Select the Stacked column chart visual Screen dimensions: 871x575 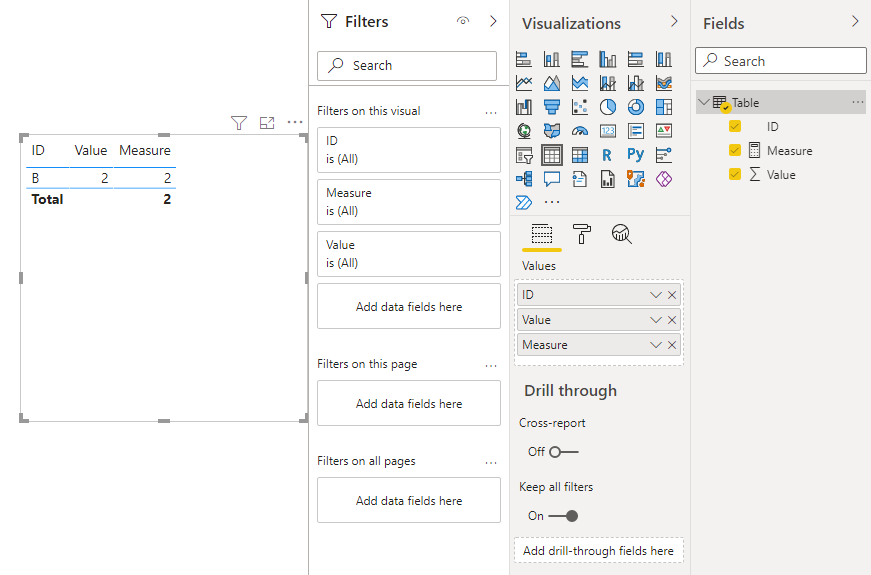pos(552,59)
